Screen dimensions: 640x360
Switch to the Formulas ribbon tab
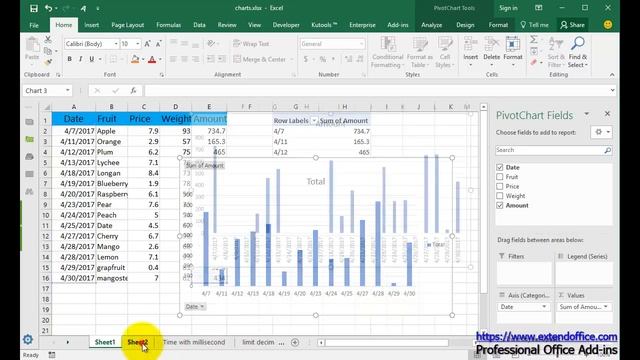168,25
